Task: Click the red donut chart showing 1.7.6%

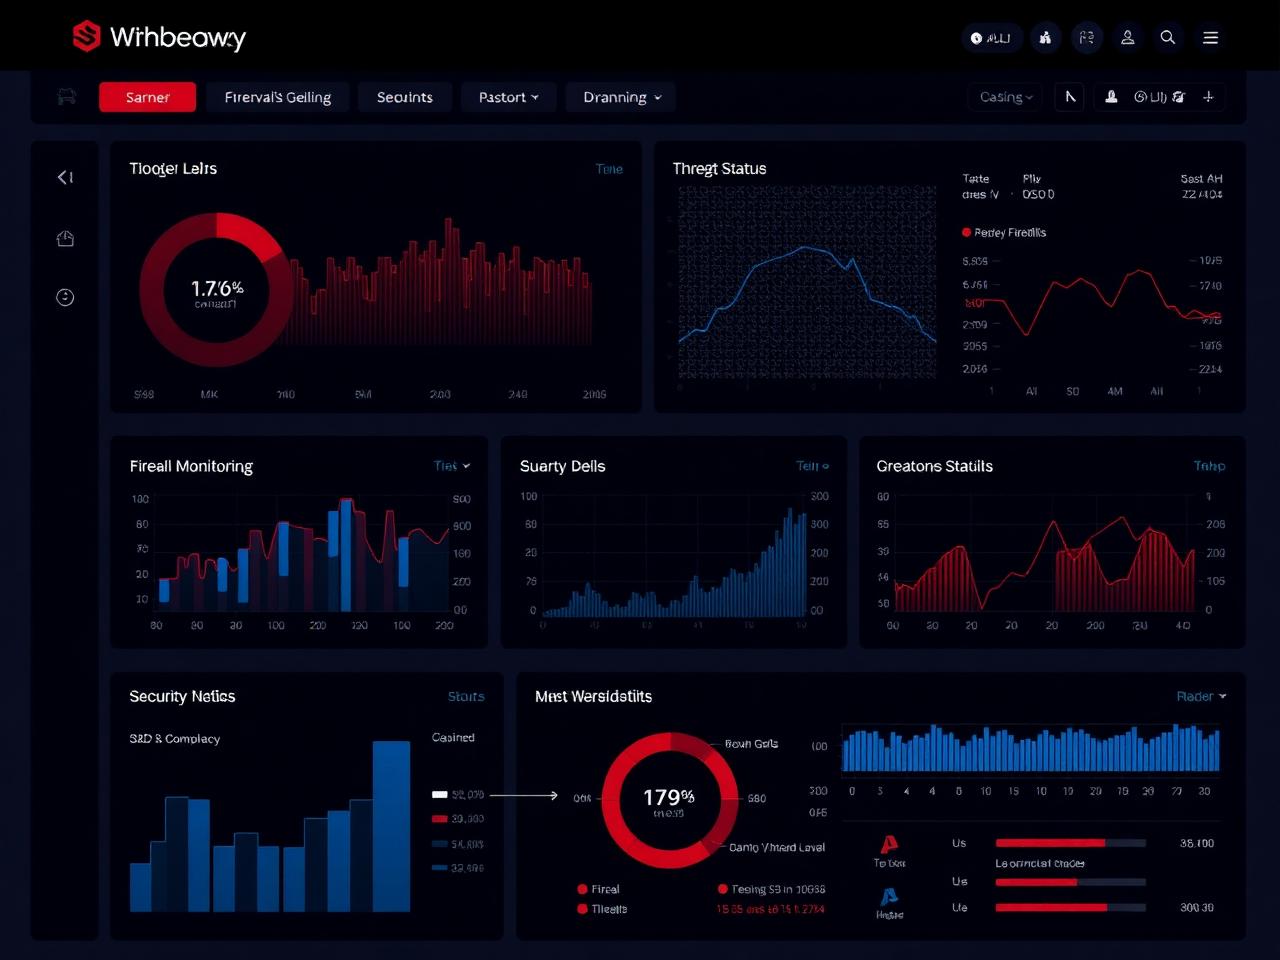Action: click(x=216, y=290)
